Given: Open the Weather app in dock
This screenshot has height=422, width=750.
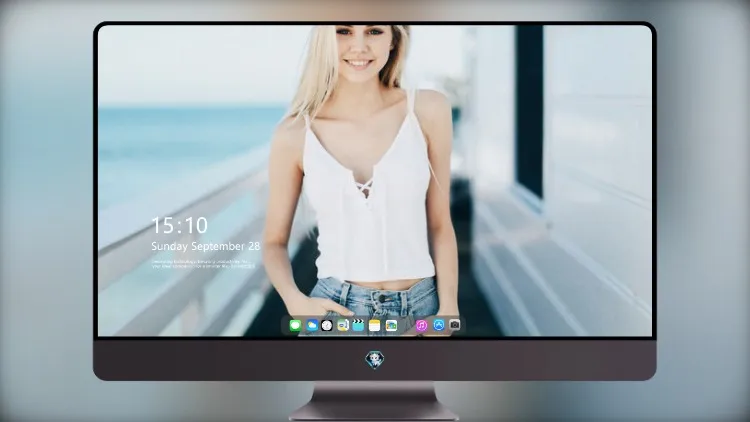Looking at the screenshot, I should click(x=312, y=325).
